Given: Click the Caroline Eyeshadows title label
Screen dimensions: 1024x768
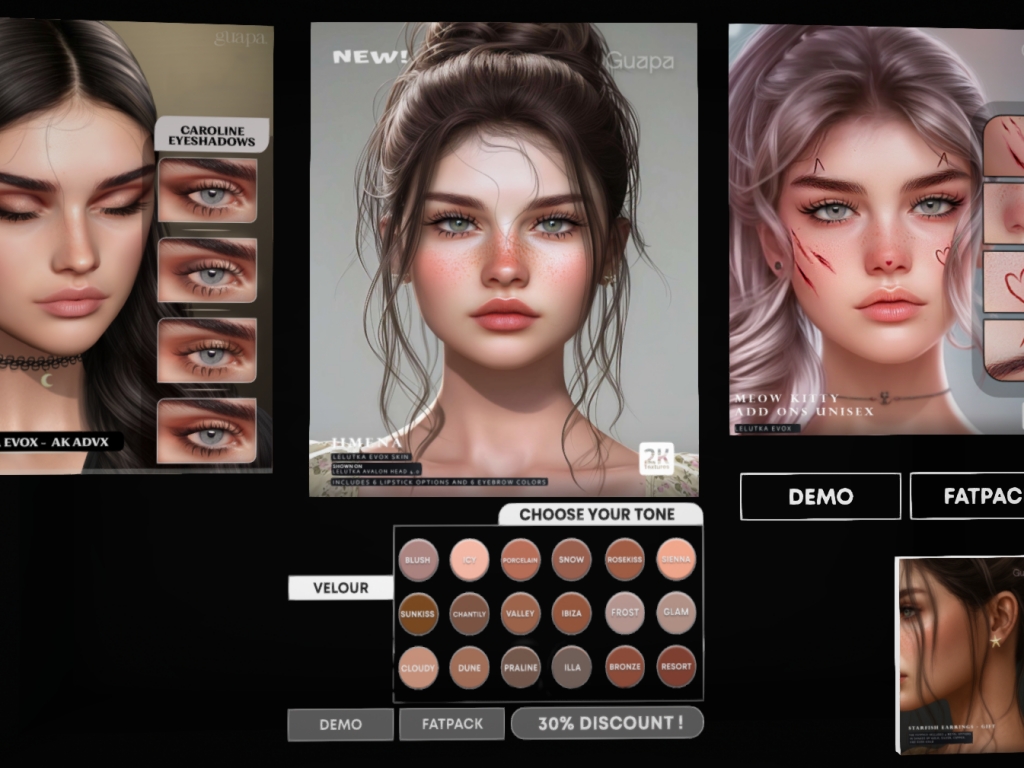Looking at the screenshot, I should (212, 135).
